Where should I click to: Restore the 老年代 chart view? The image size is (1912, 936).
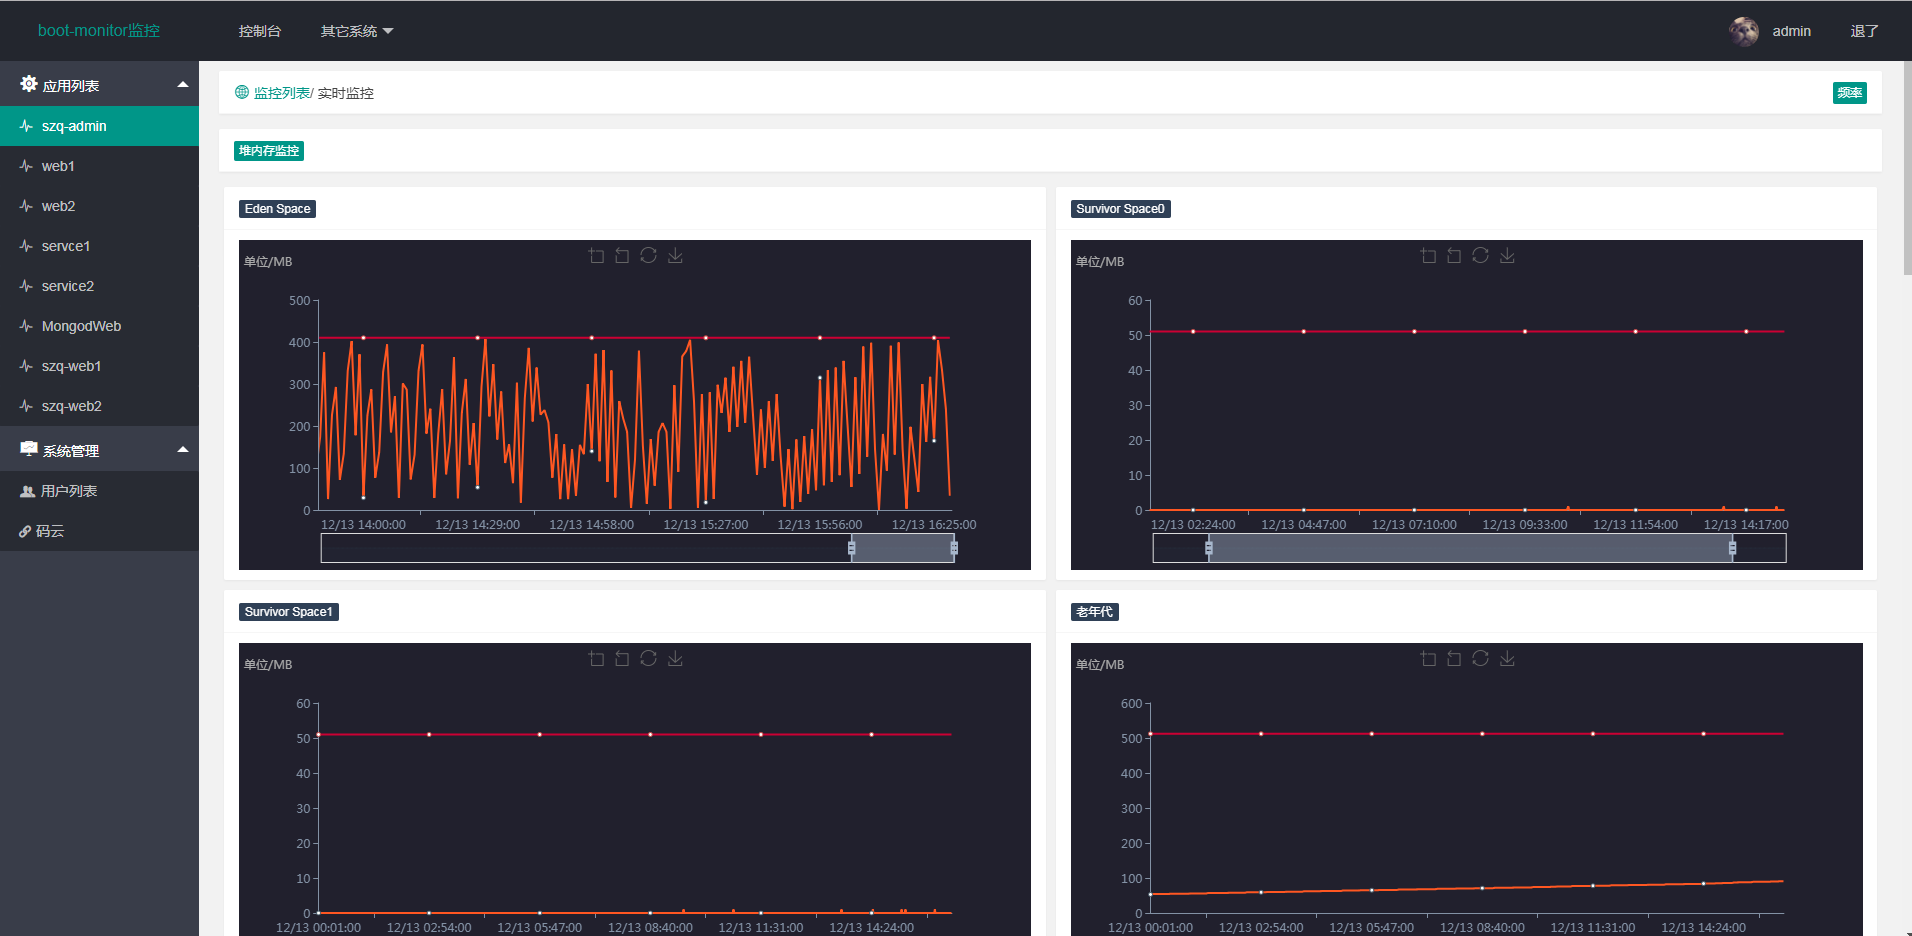click(1480, 659)
